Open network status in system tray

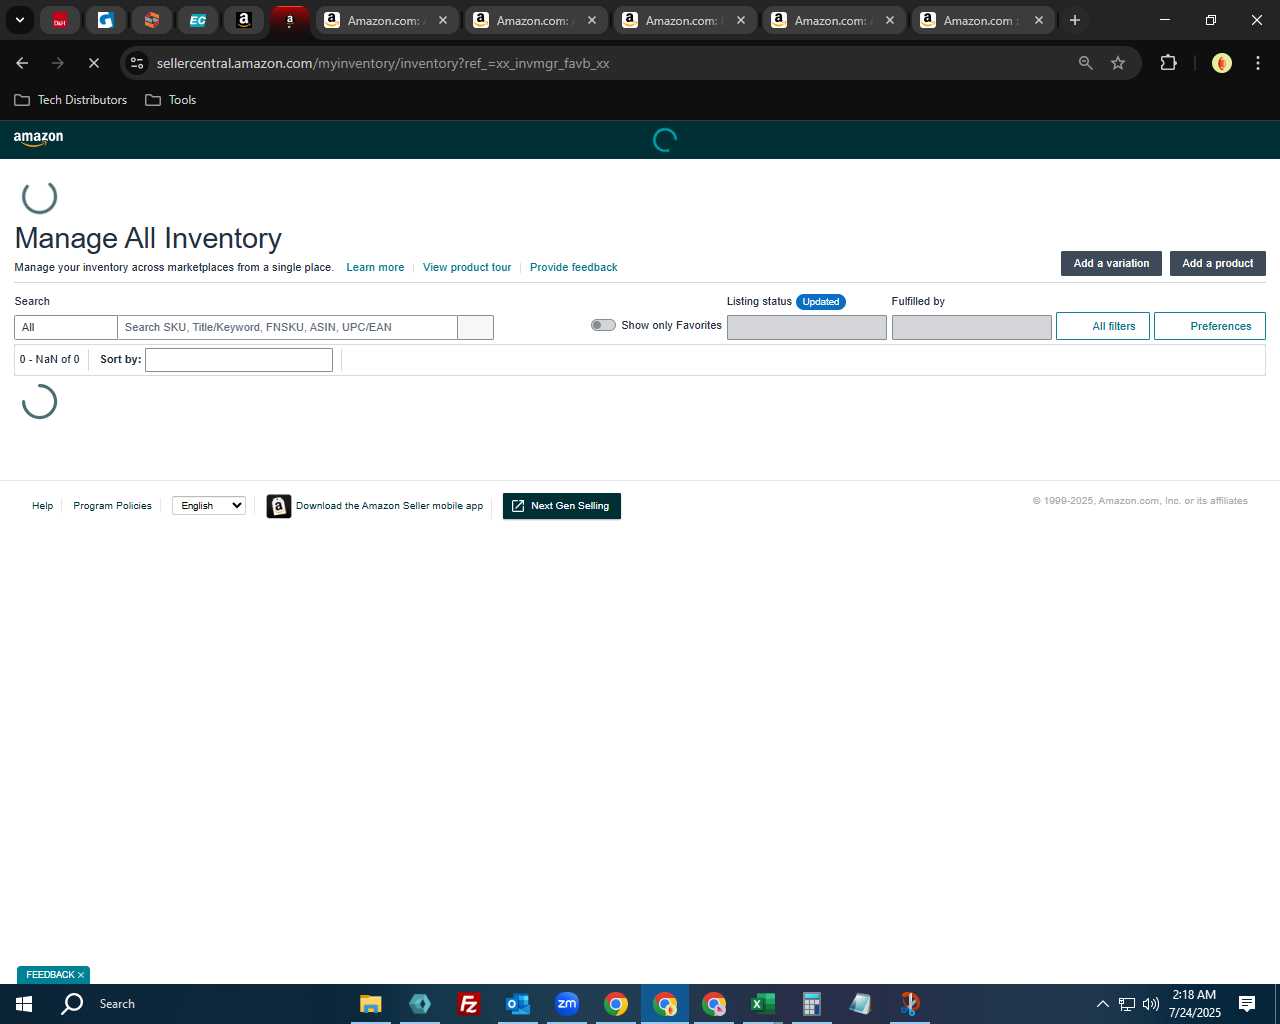tap(1127, 1004)
